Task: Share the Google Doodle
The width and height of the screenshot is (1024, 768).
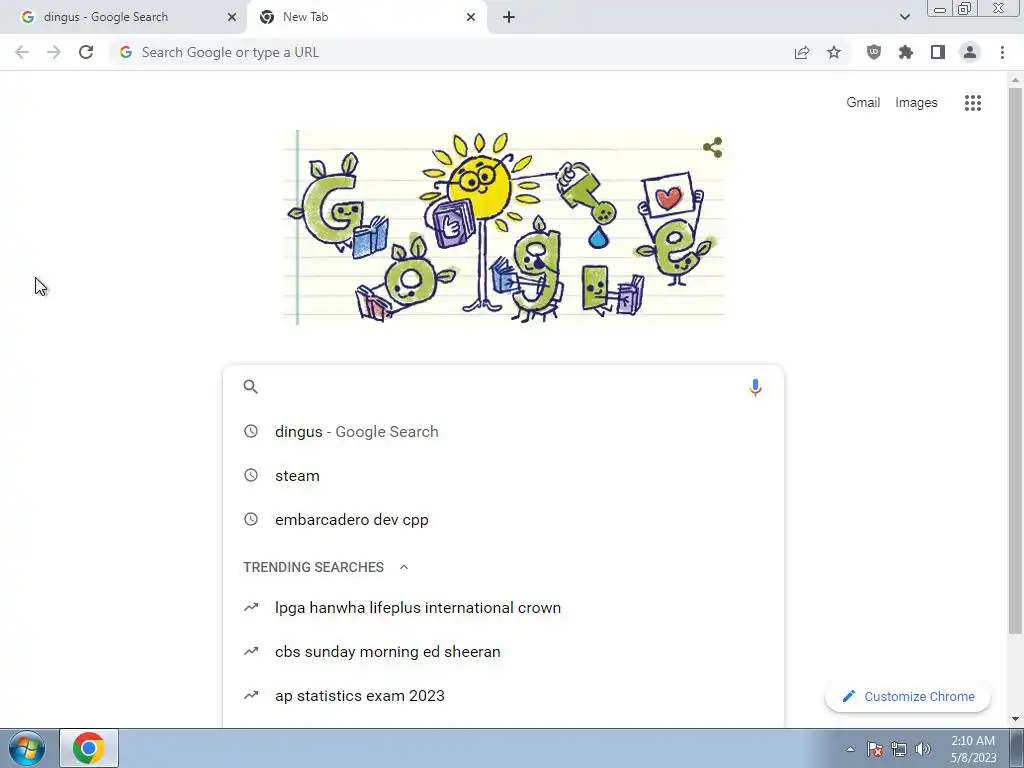Action: pos(712,147)
